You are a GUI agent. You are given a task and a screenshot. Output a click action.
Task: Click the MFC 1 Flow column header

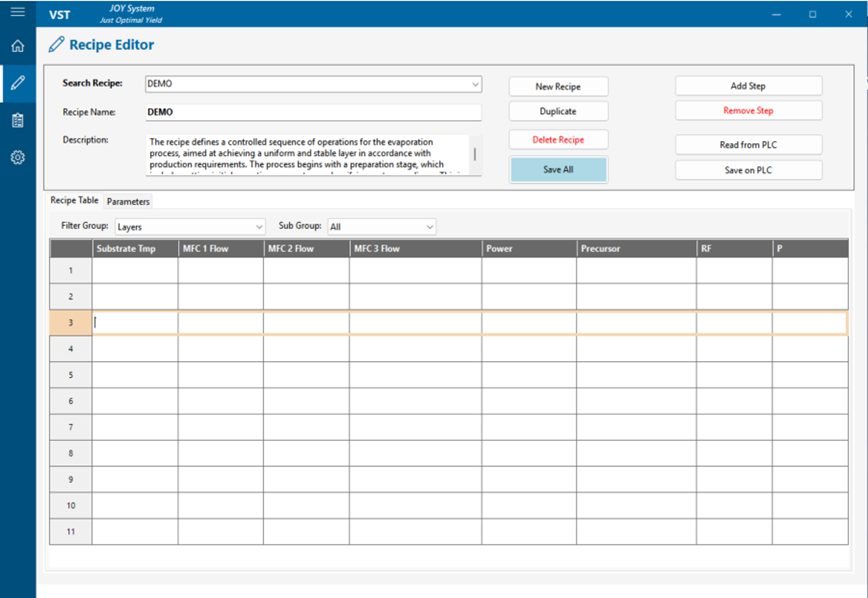tap(220, 249)
